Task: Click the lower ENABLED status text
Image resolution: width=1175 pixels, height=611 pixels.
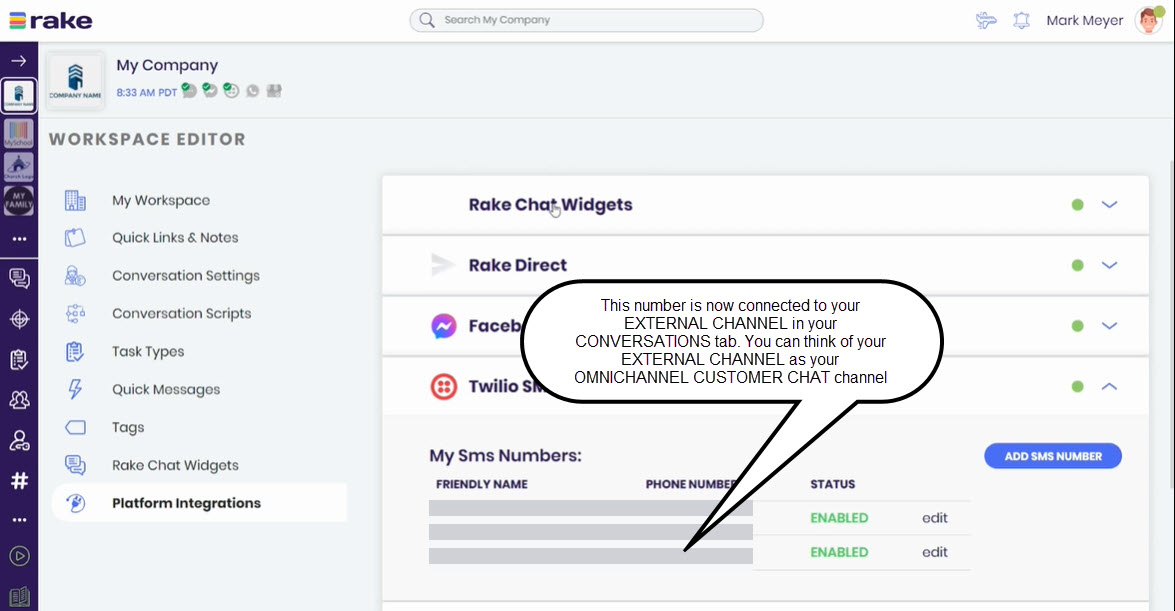Action: (x=839, y=553)
